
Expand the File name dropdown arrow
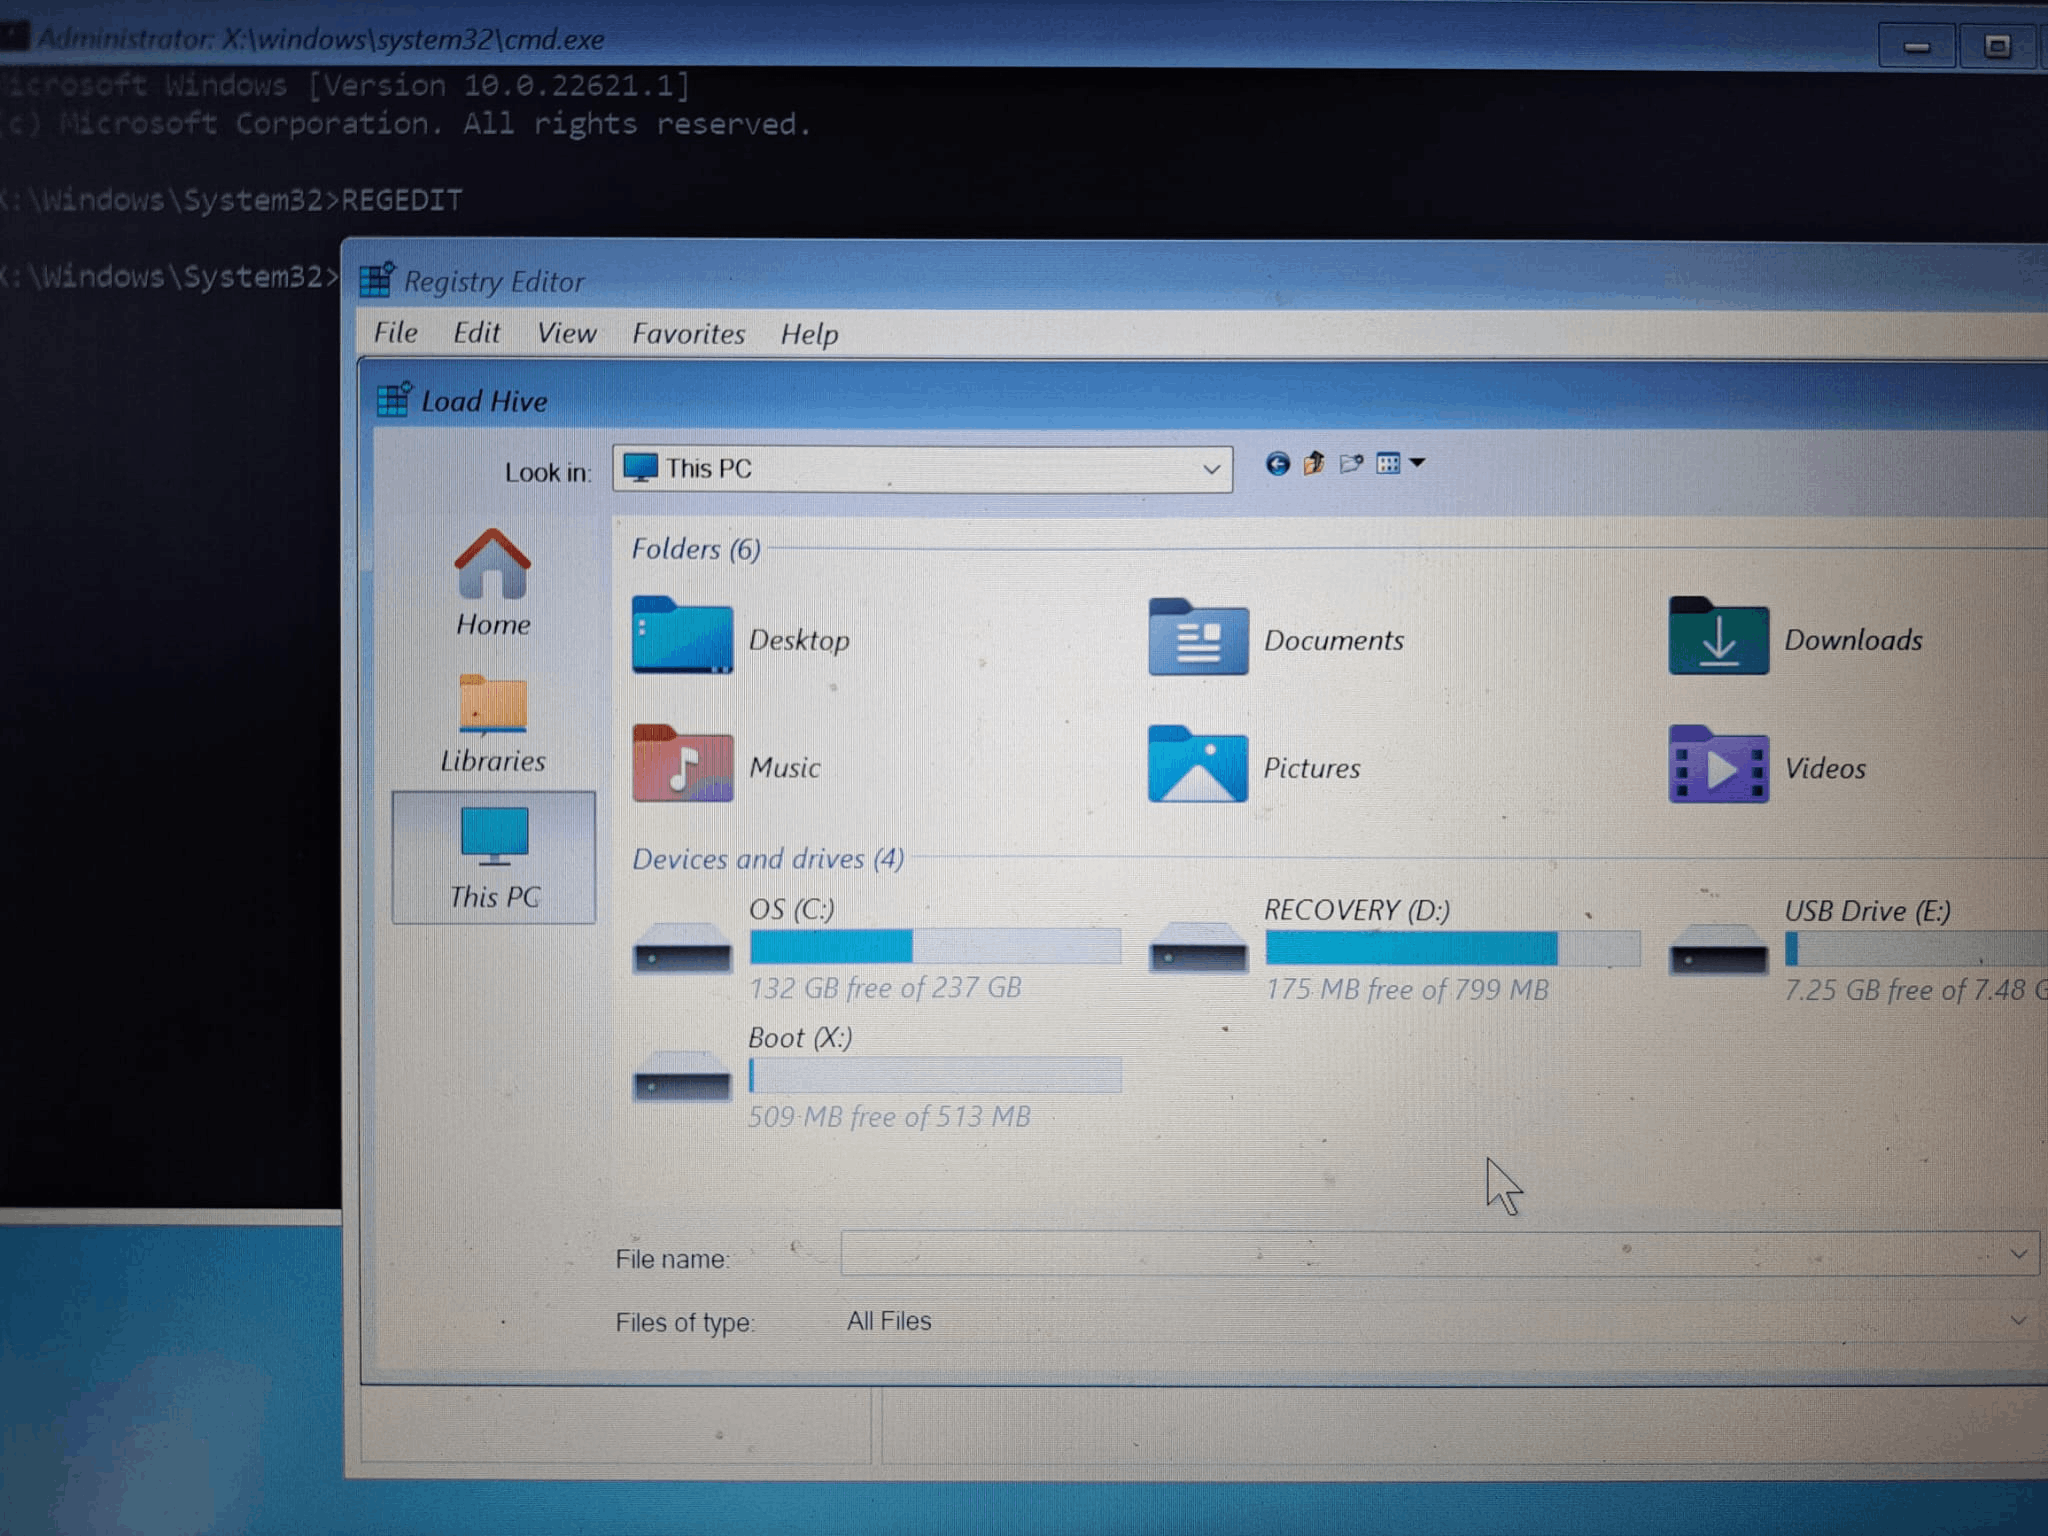click(2018, 1253)
